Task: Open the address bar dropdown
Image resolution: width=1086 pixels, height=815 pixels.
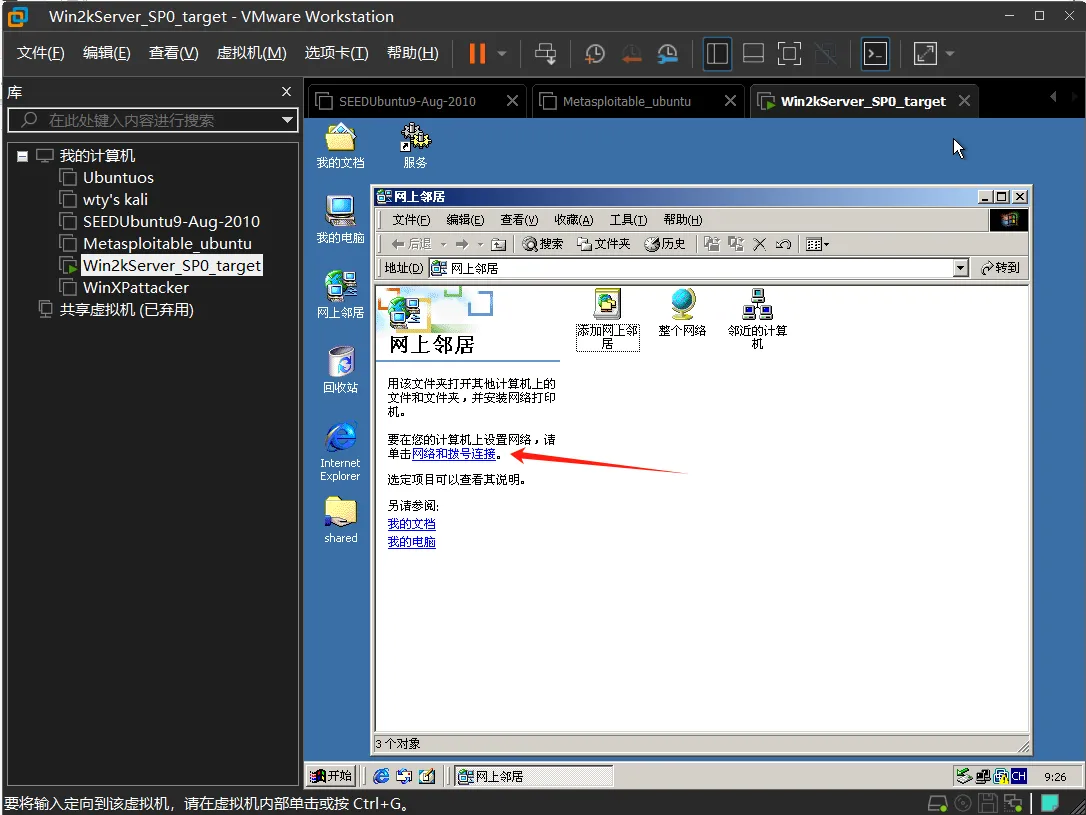Action: [x=960, y=268]
